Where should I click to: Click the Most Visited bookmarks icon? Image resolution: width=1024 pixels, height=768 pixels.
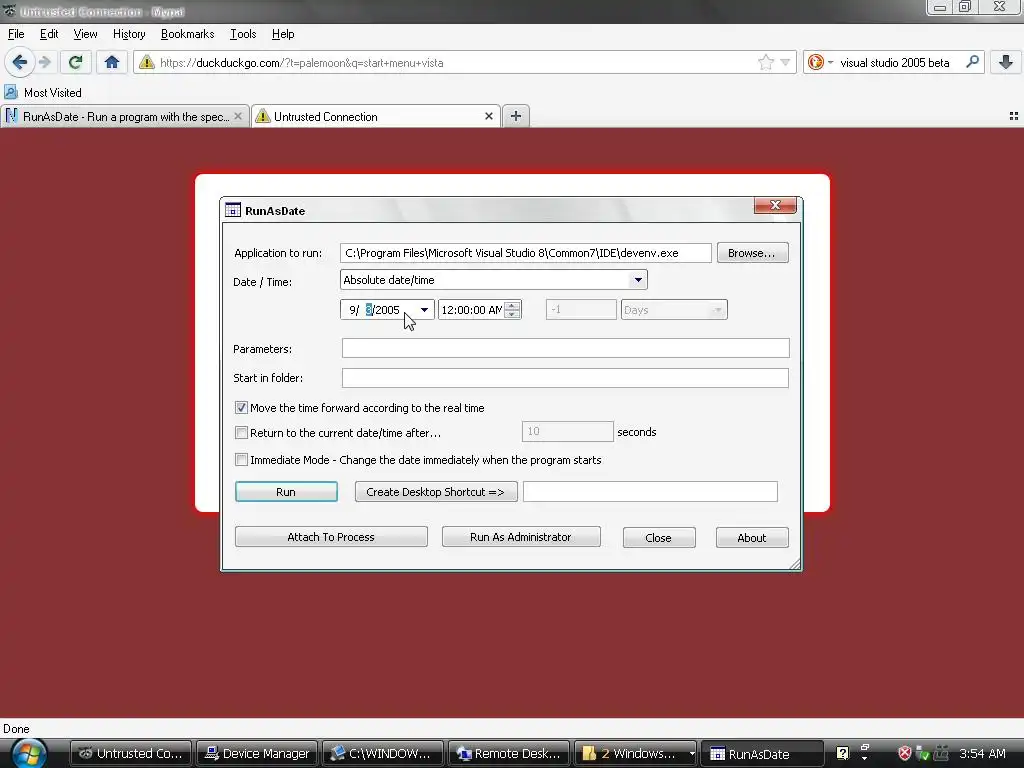click(11, 92)
